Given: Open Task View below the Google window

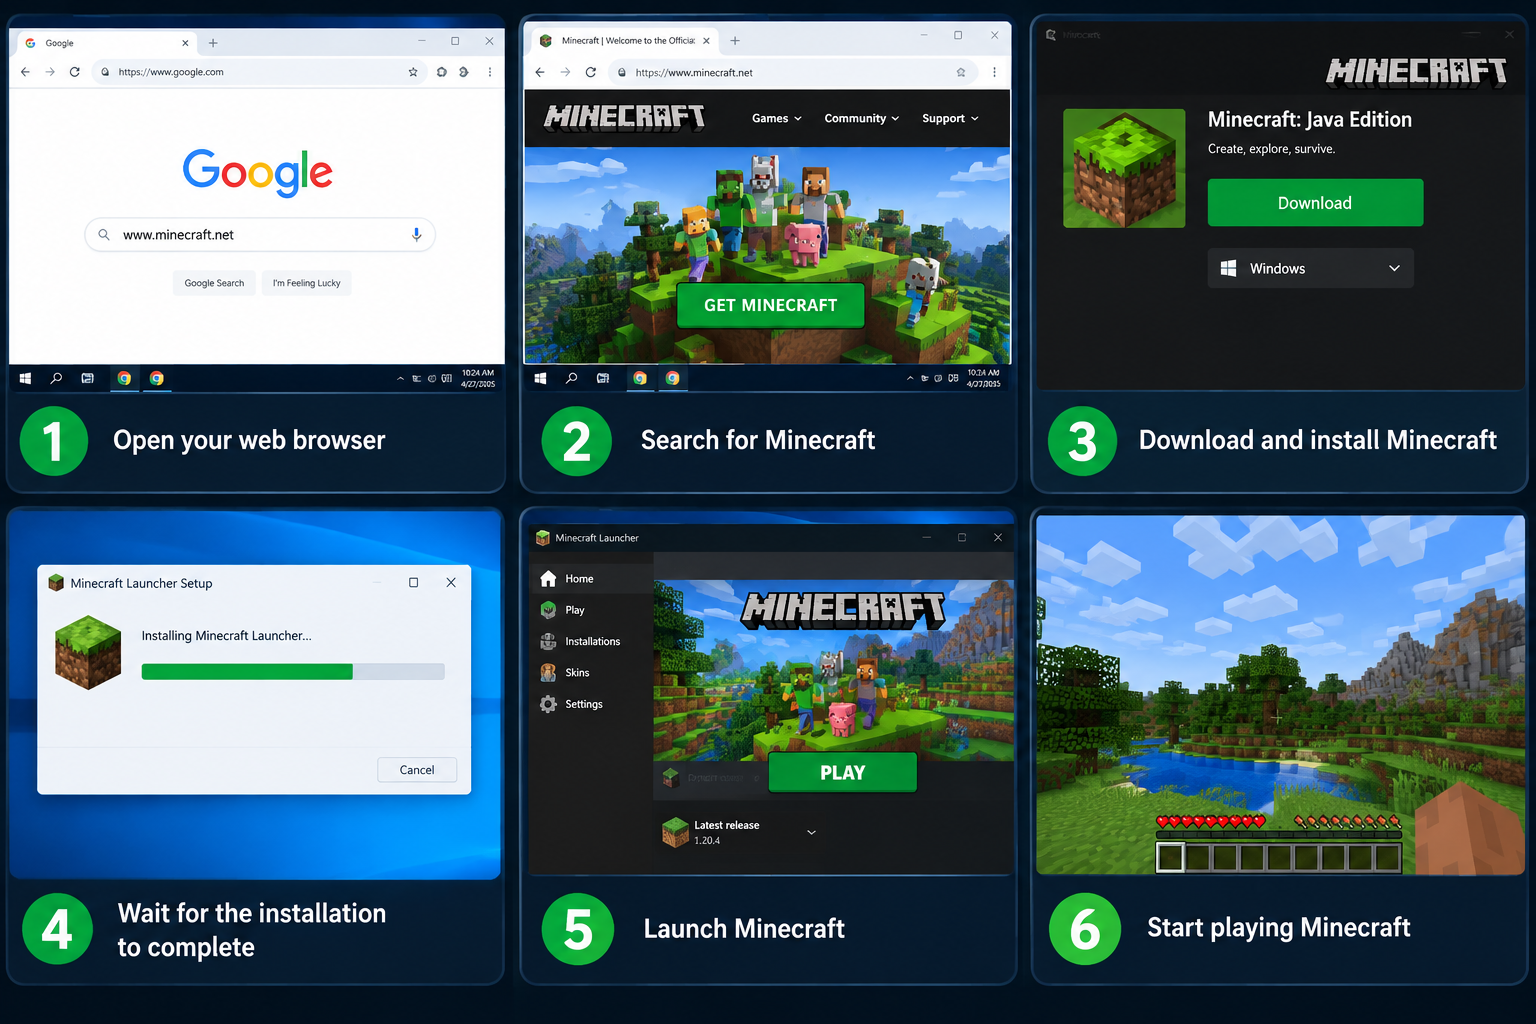Looking at the screenshot, I should tap(88, 378).
